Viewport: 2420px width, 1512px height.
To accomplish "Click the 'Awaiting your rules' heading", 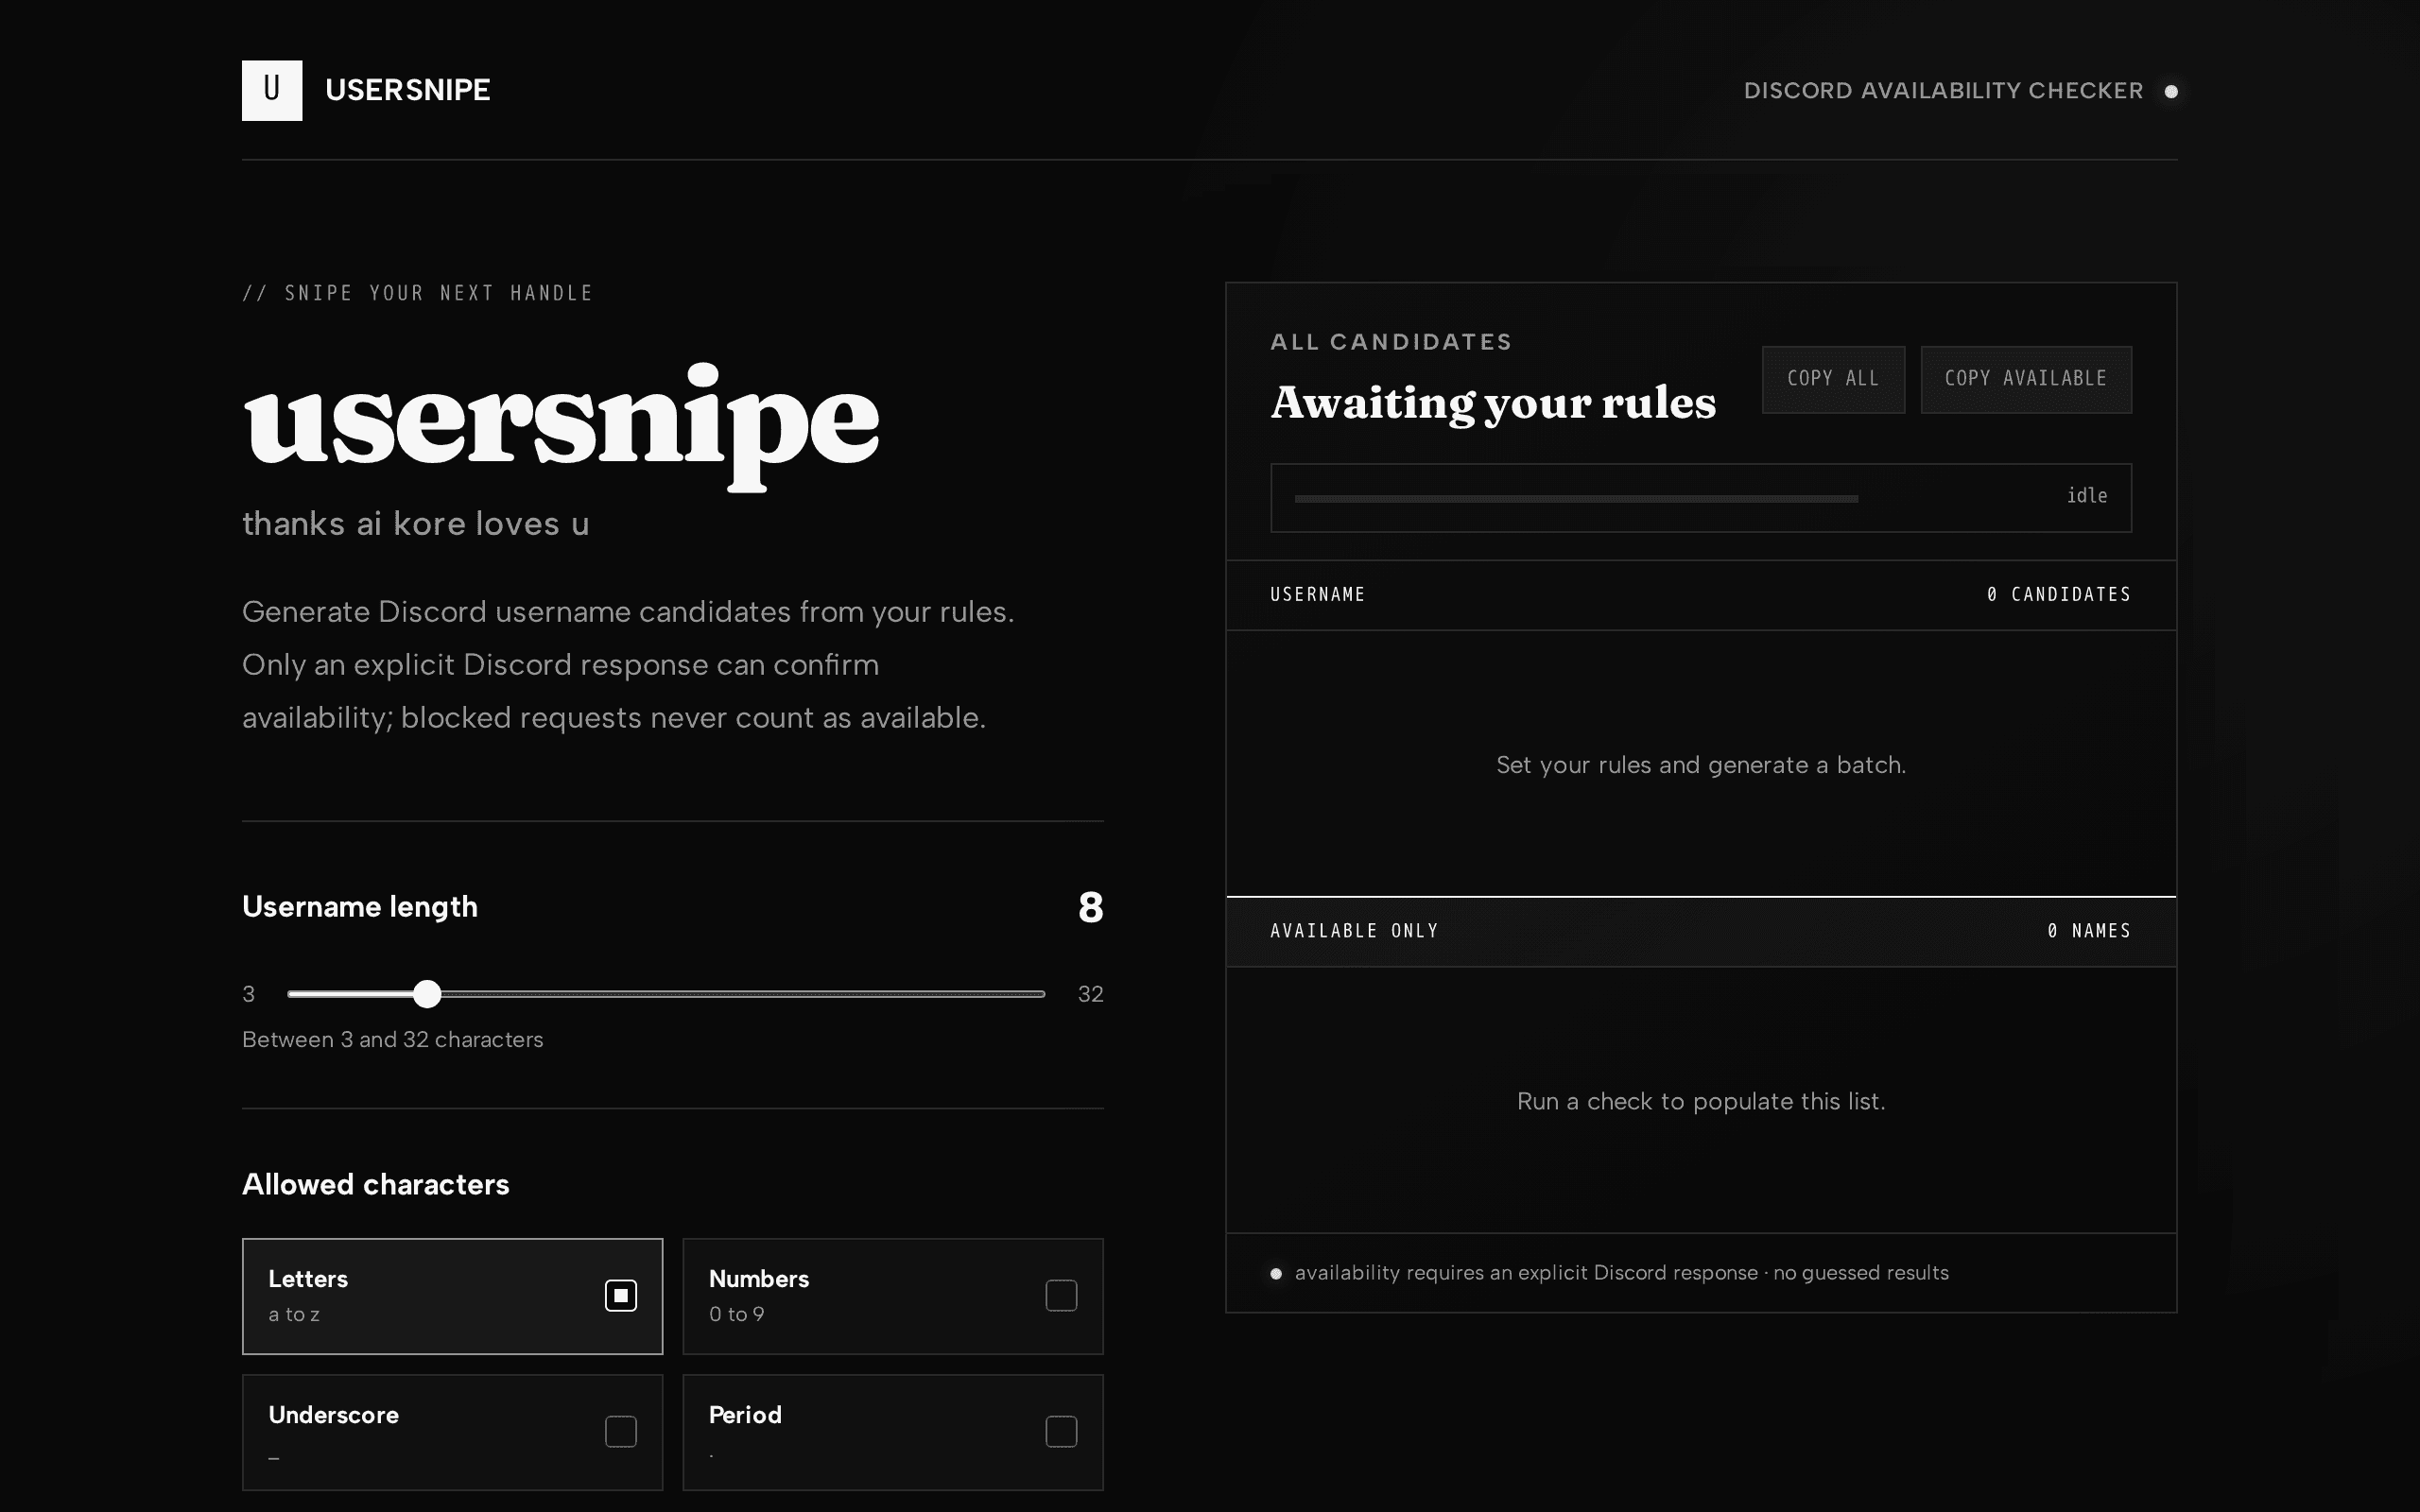I will point(1493,403).
